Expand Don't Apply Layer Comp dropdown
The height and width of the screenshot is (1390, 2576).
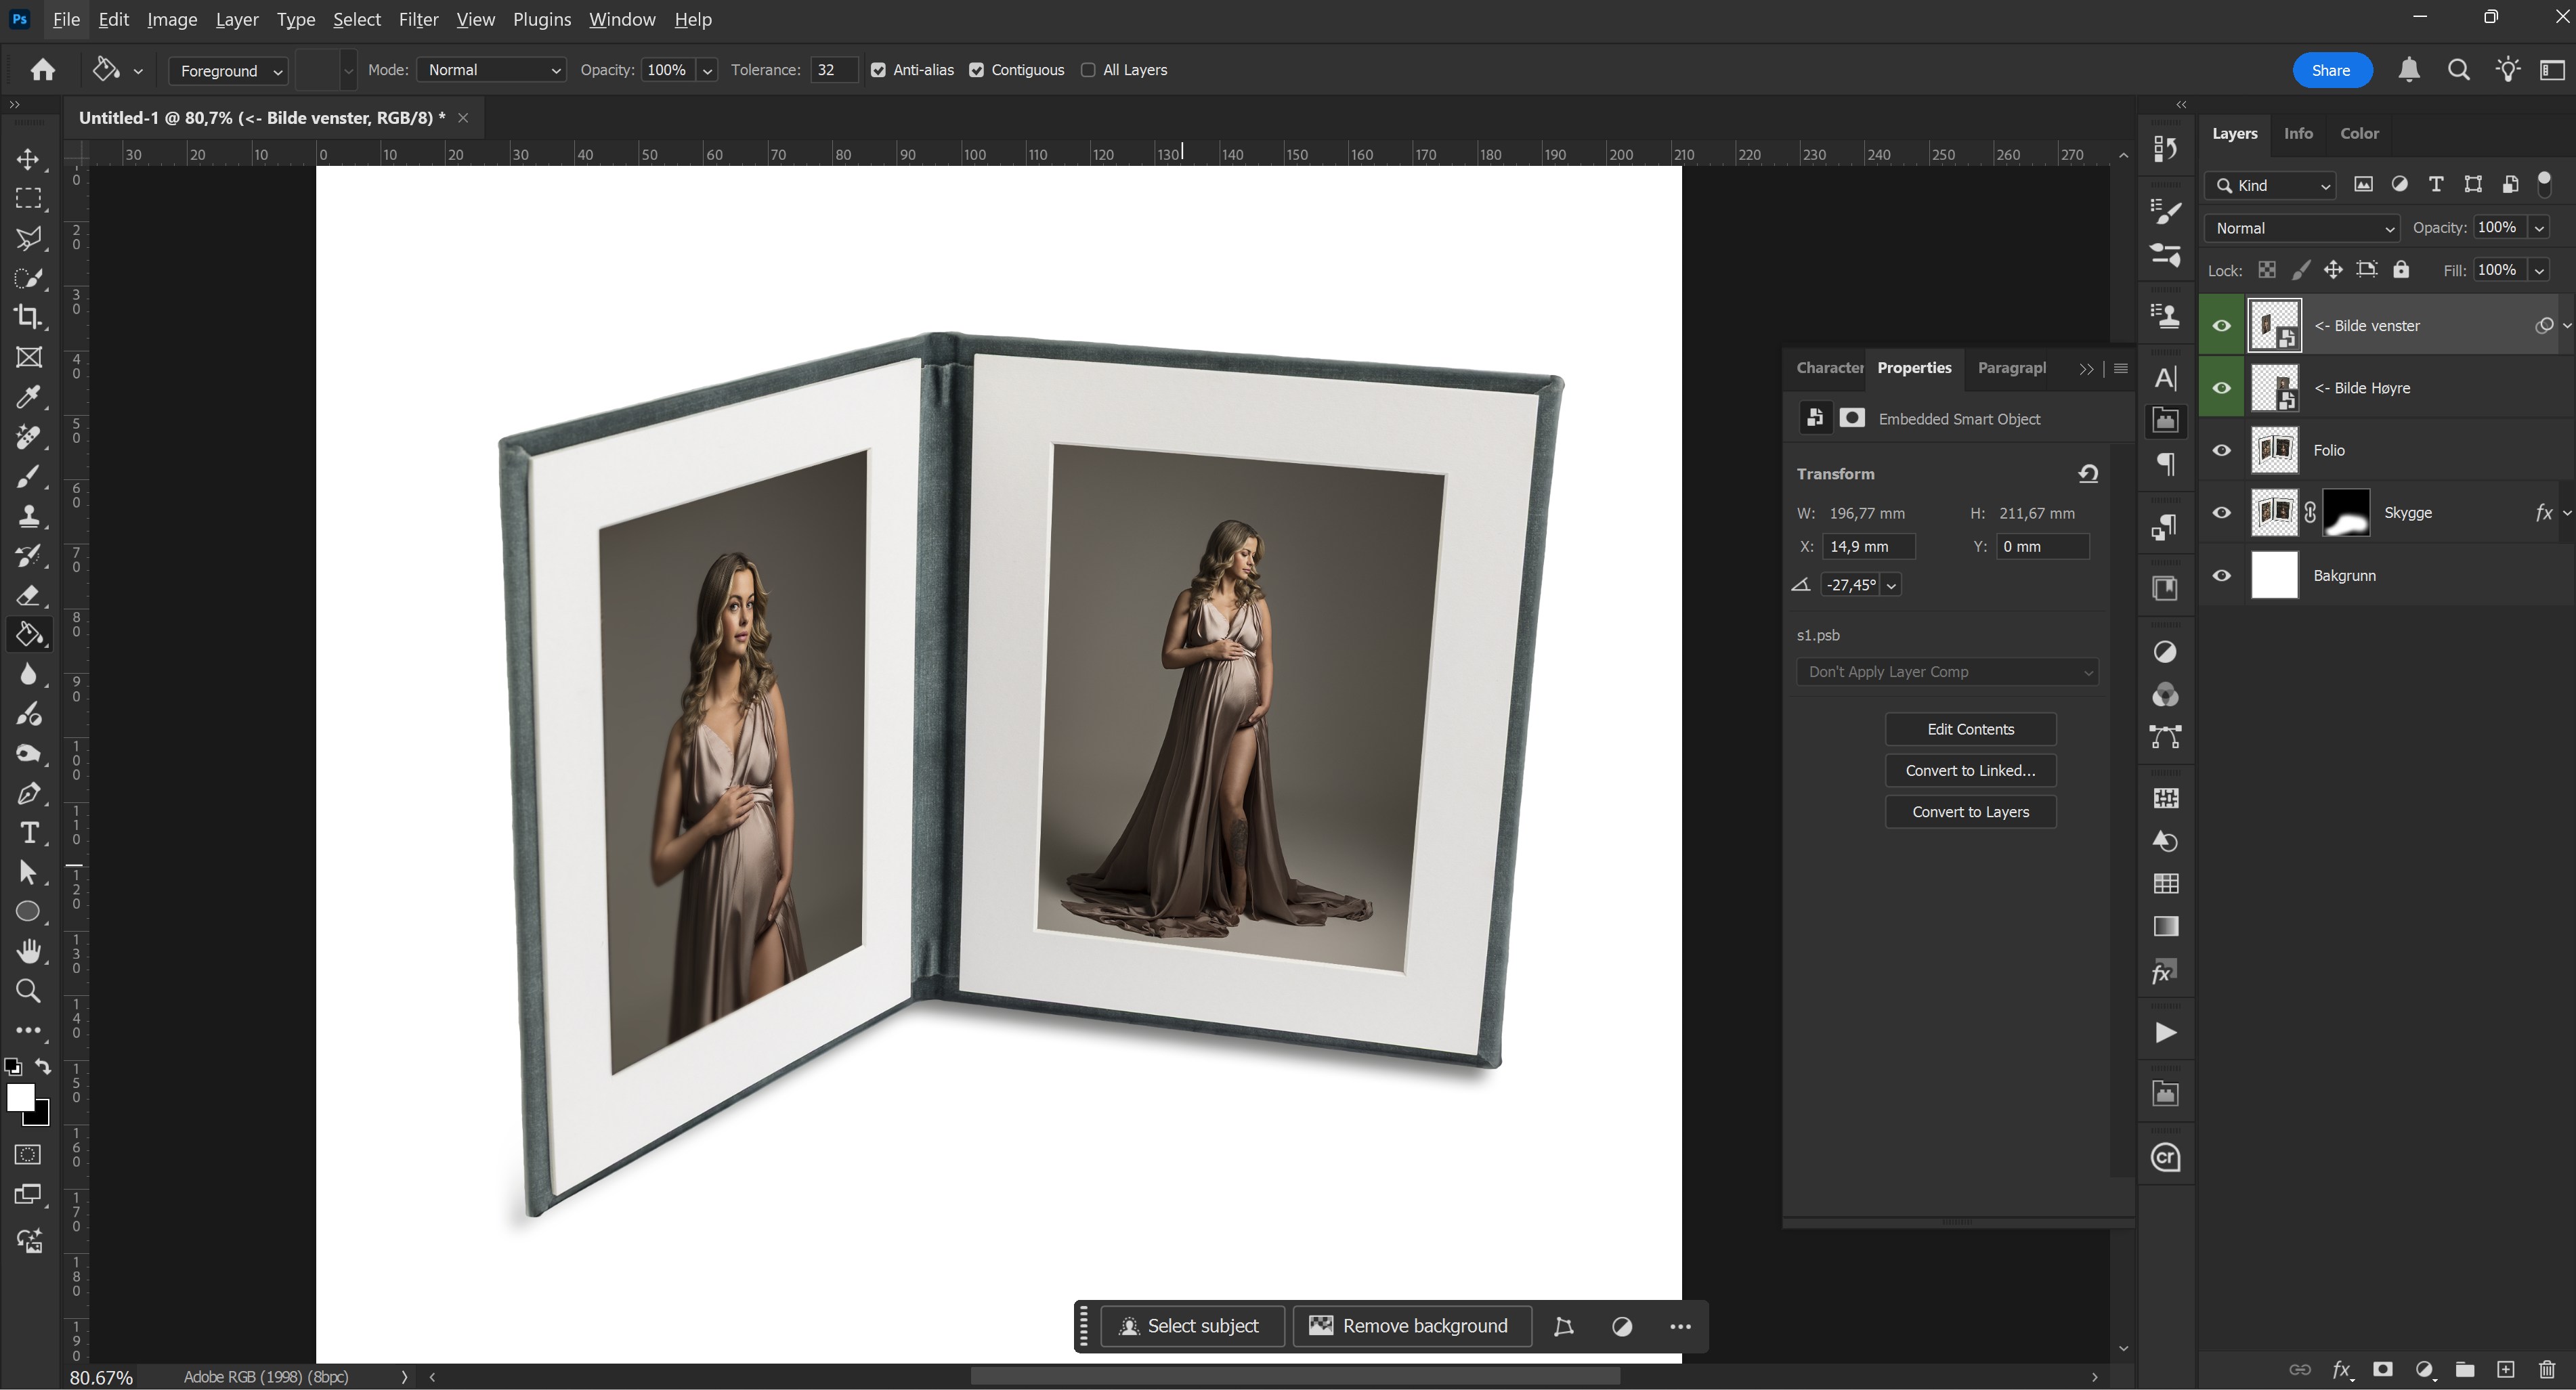click(x=1946, y=672)
